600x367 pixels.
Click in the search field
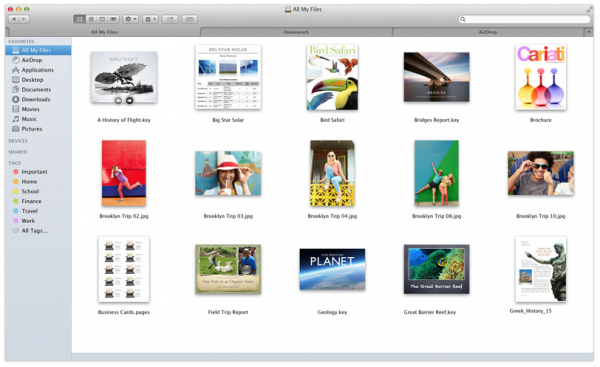pos(525,19)
